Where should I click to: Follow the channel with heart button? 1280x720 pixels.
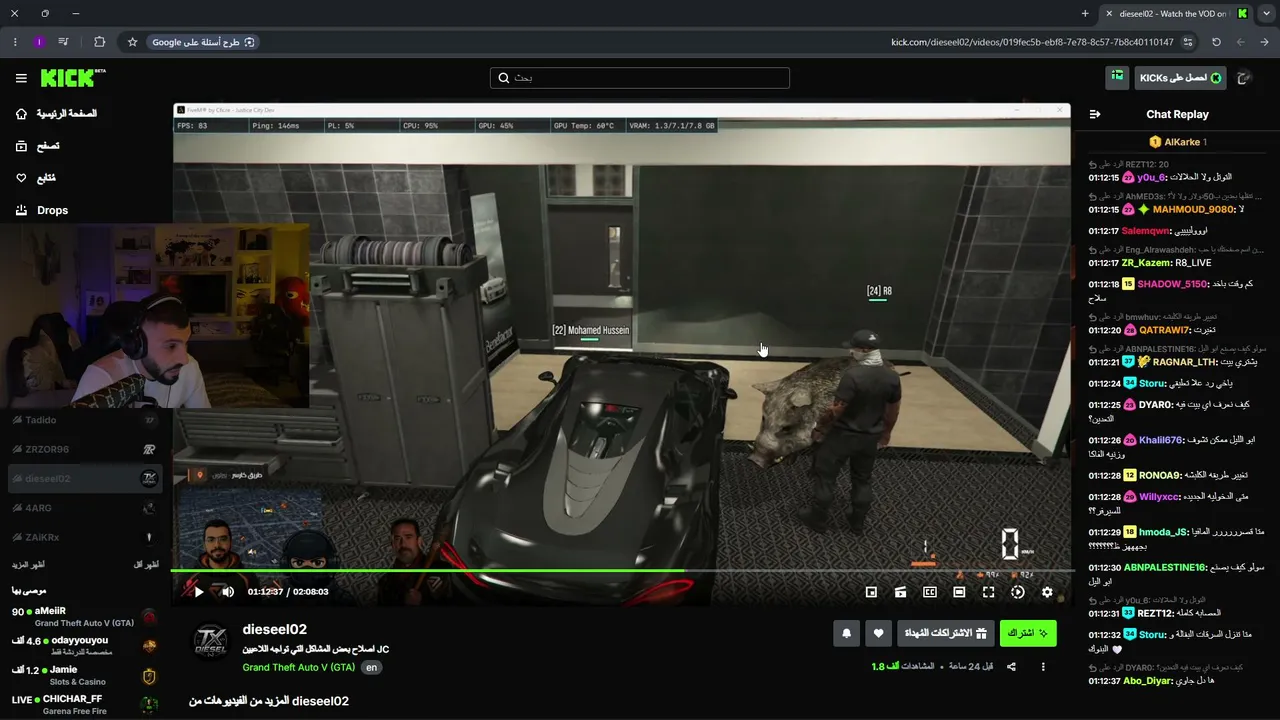point(879,633)
